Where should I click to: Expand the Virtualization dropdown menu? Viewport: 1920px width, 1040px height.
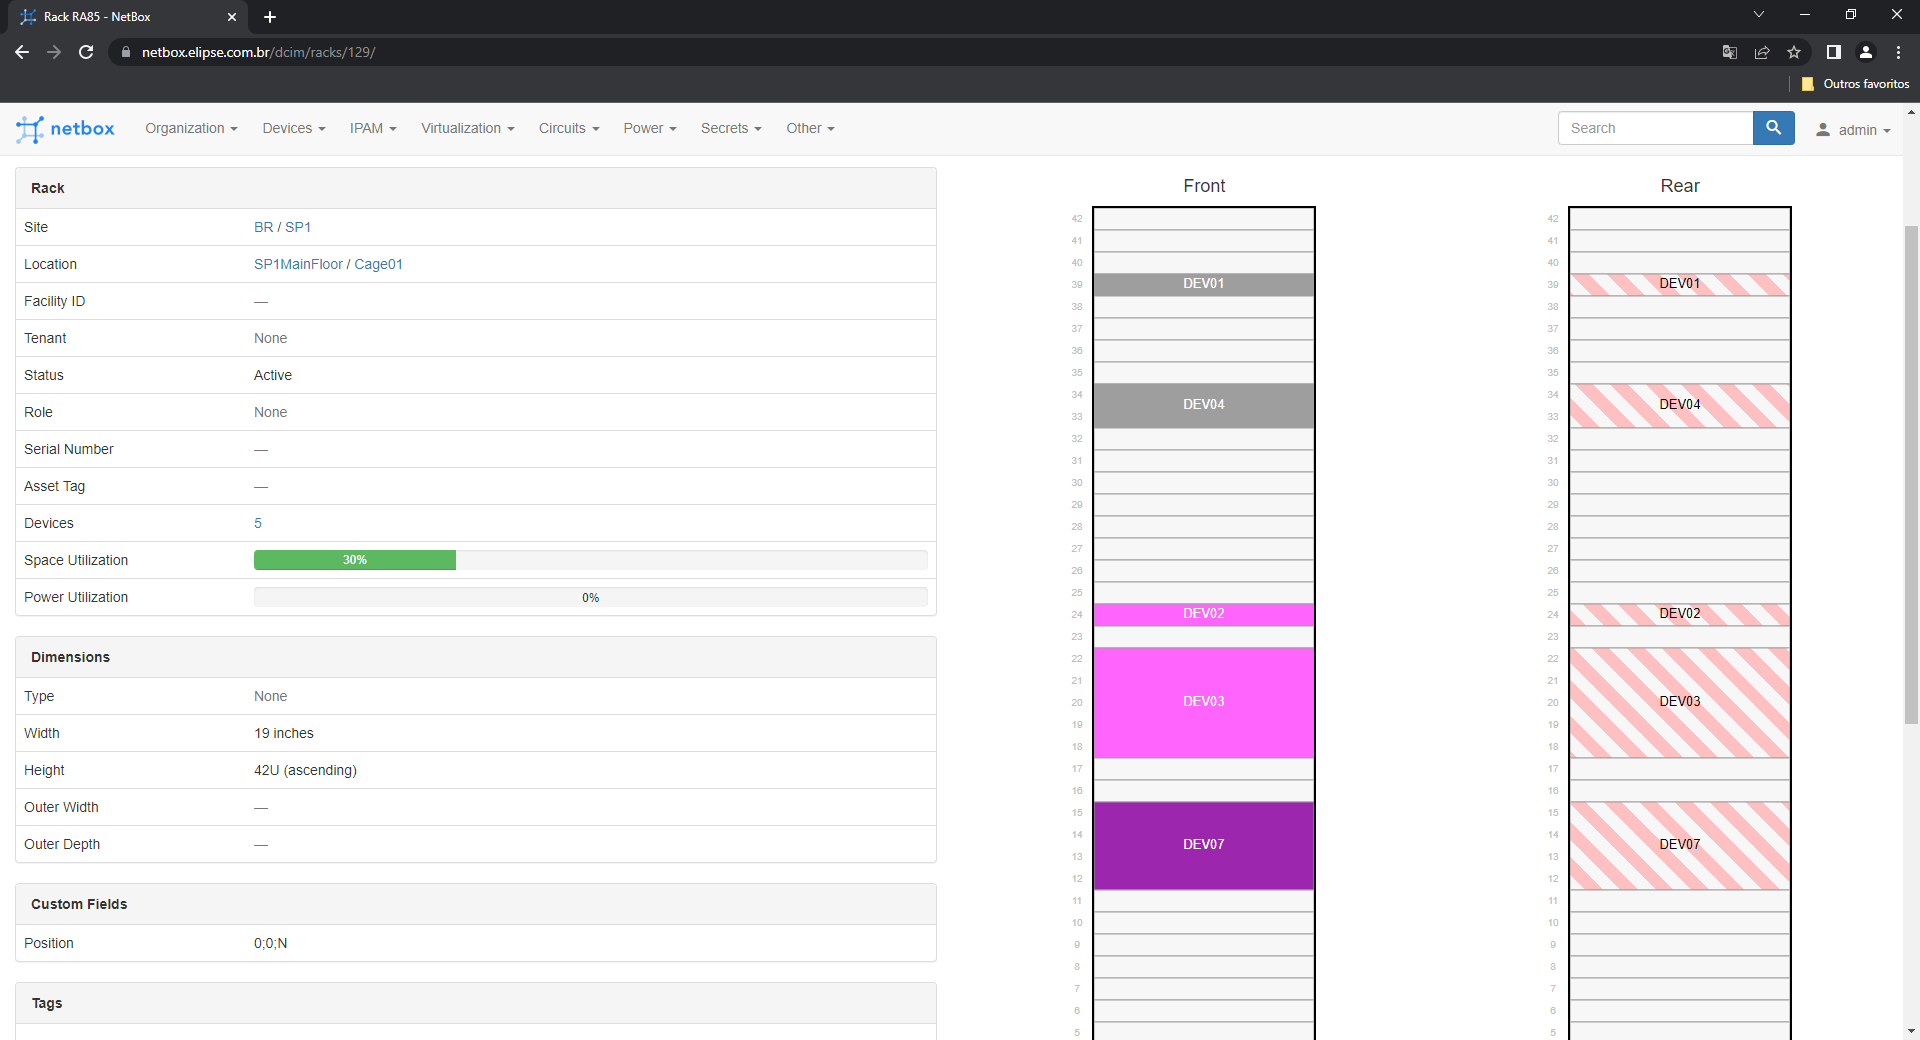coord(468,128)
